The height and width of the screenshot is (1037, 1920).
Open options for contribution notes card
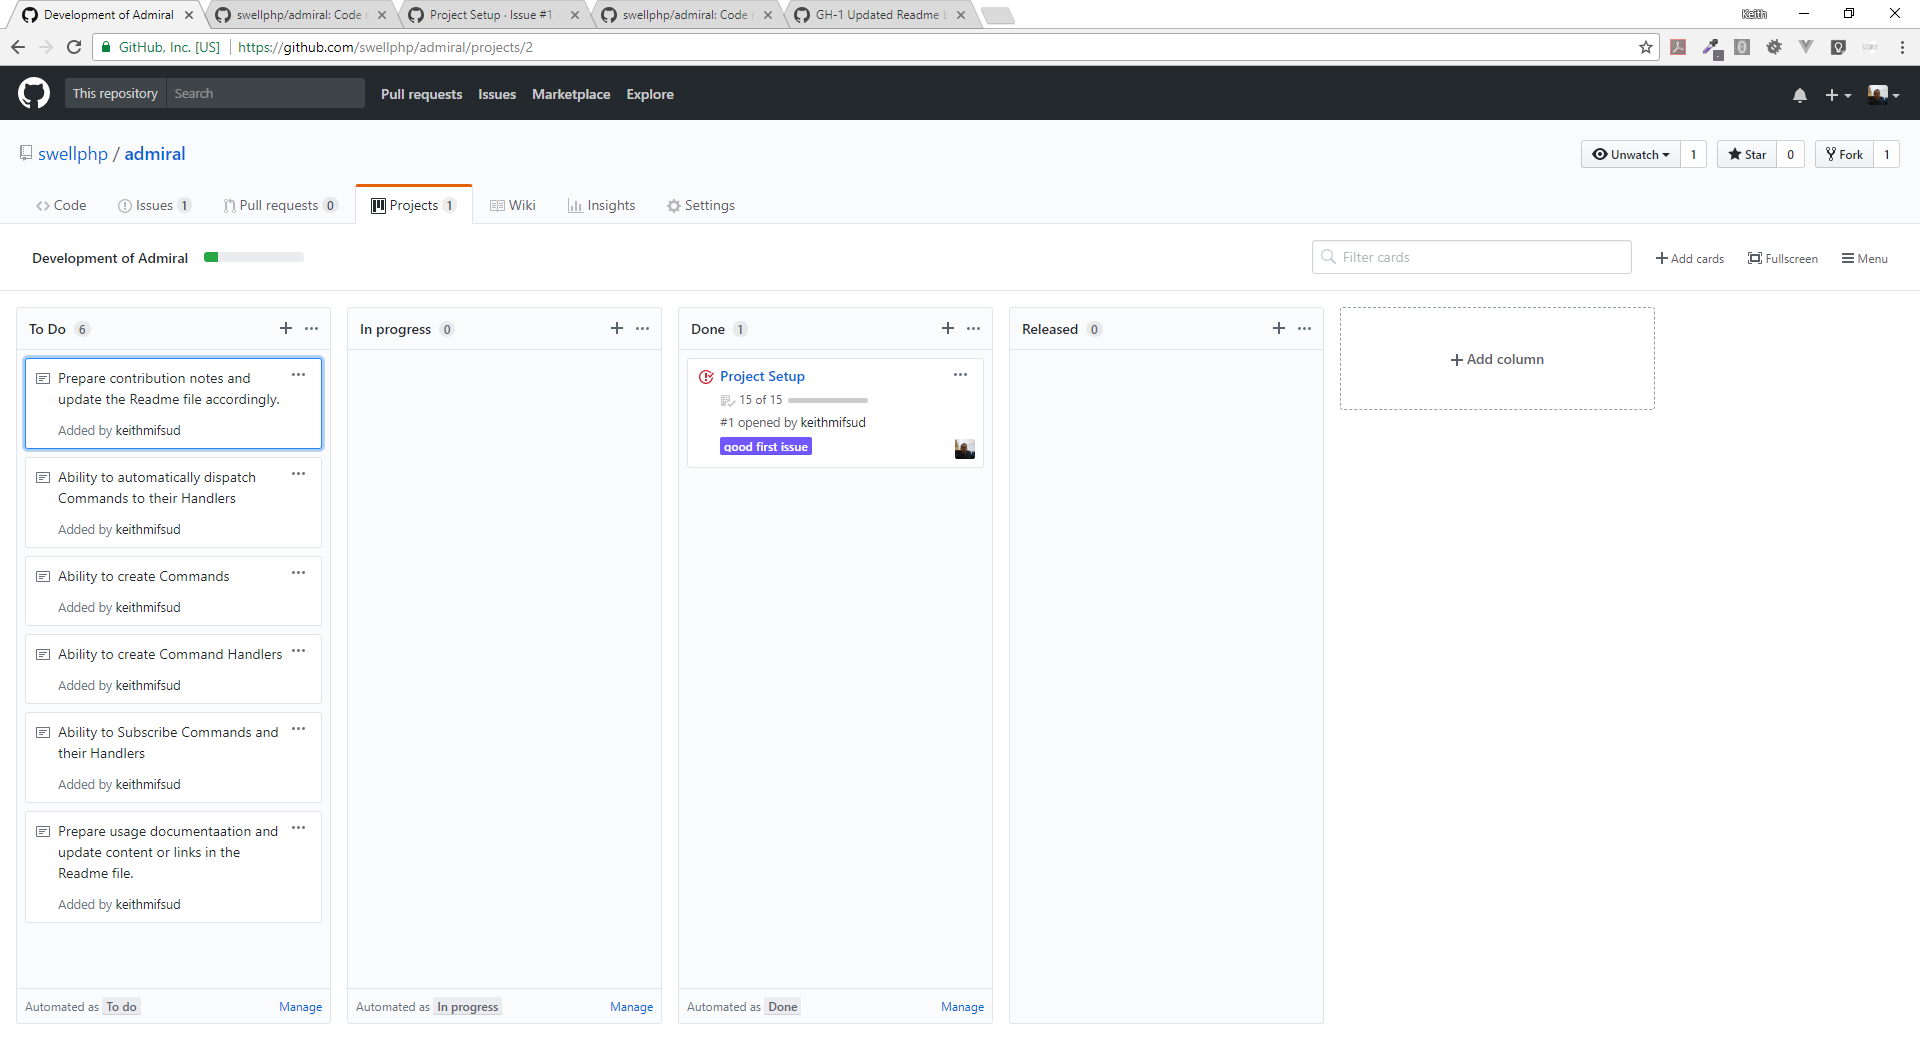(298, 375)
